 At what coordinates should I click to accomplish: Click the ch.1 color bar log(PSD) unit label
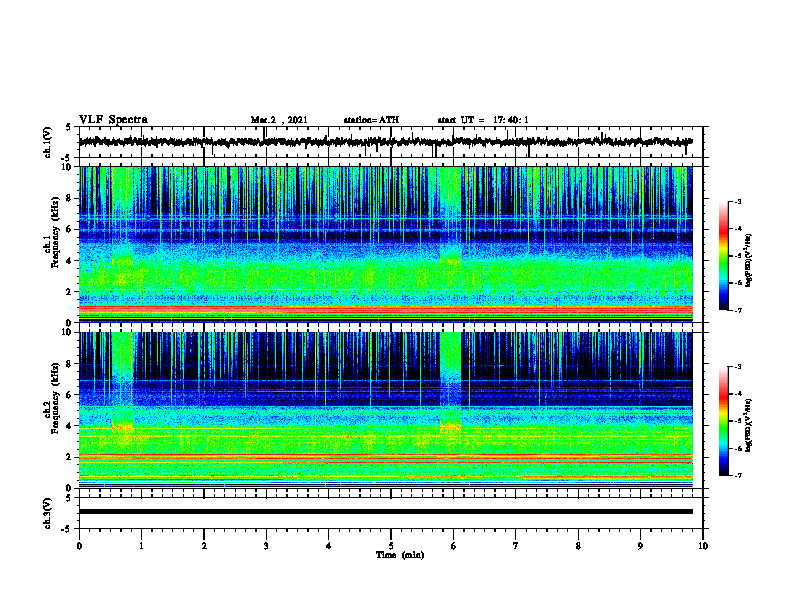point(749,260)
